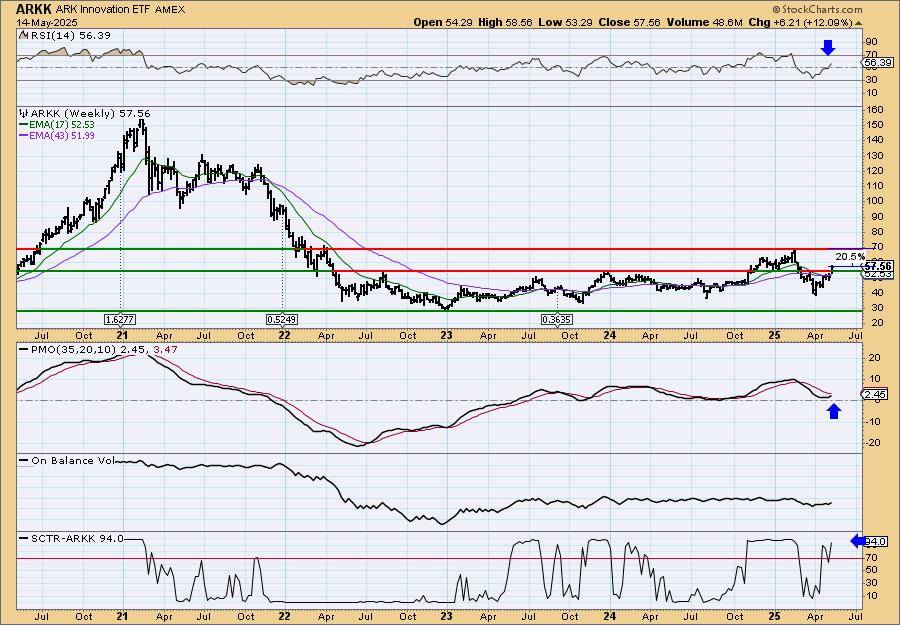Image resolution: width=900 pixels, height=625 pixels.
Task: Open the StockCharts.com copyright link
Action: [817, 9]
